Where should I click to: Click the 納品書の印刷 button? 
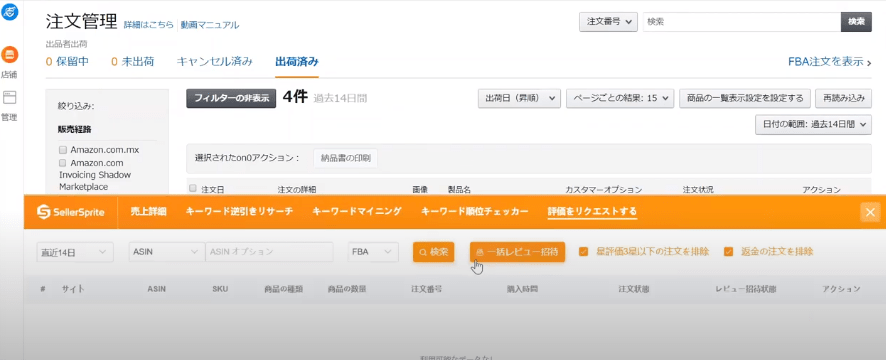coord(345,158)
